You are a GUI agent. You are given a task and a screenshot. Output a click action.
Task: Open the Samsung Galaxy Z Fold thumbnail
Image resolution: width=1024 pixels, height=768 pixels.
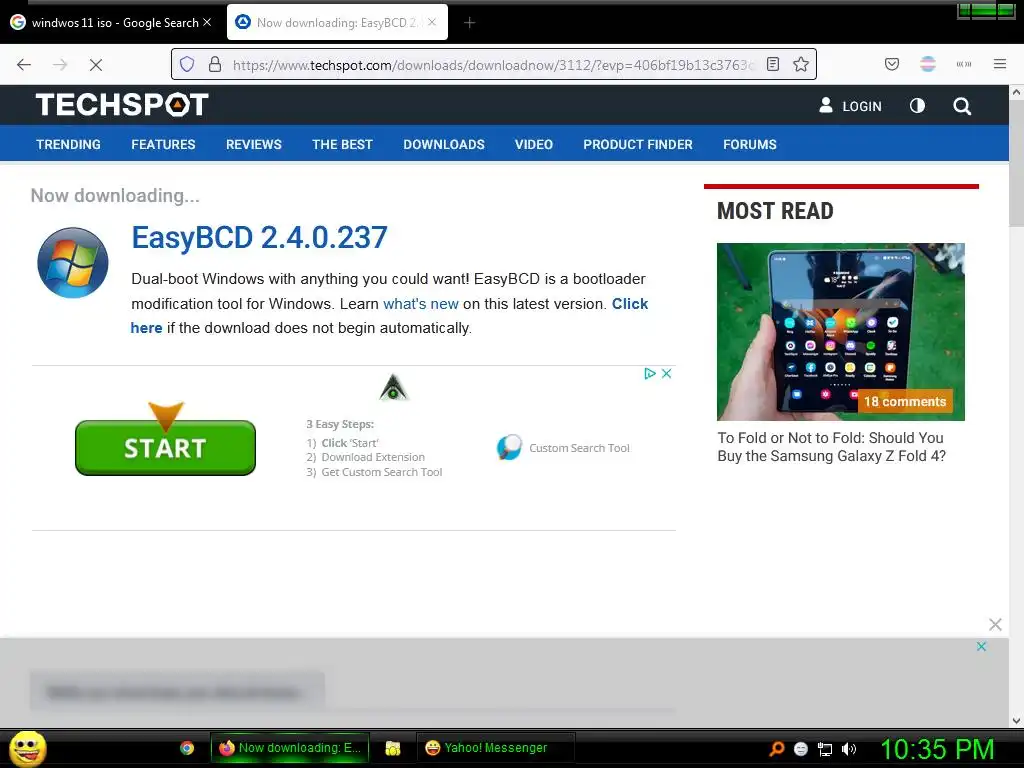pos(840,332)
